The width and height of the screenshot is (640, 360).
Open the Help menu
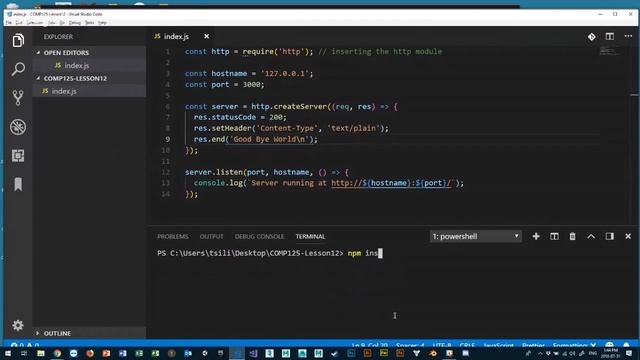(102, 23)
